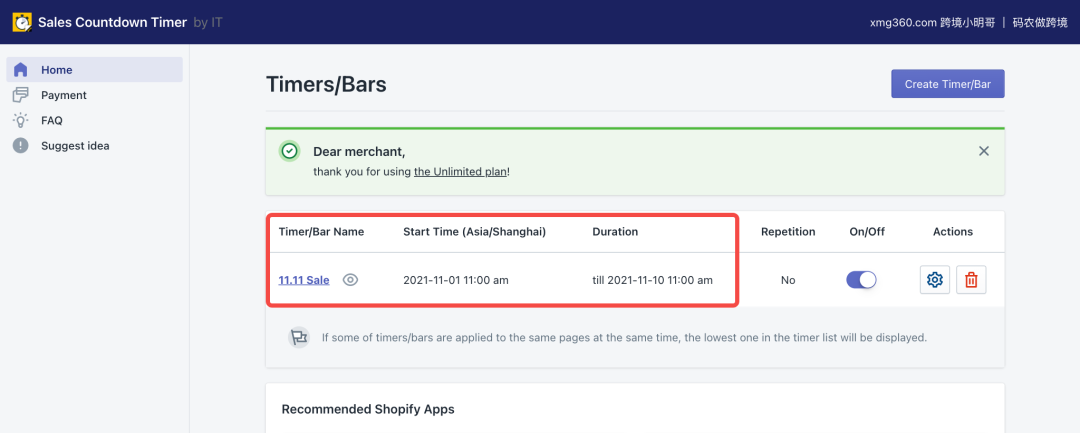Click the Duration column header
Image resolution: width=1080 pixels, height=433 pixels.
(x=615, y=232)
